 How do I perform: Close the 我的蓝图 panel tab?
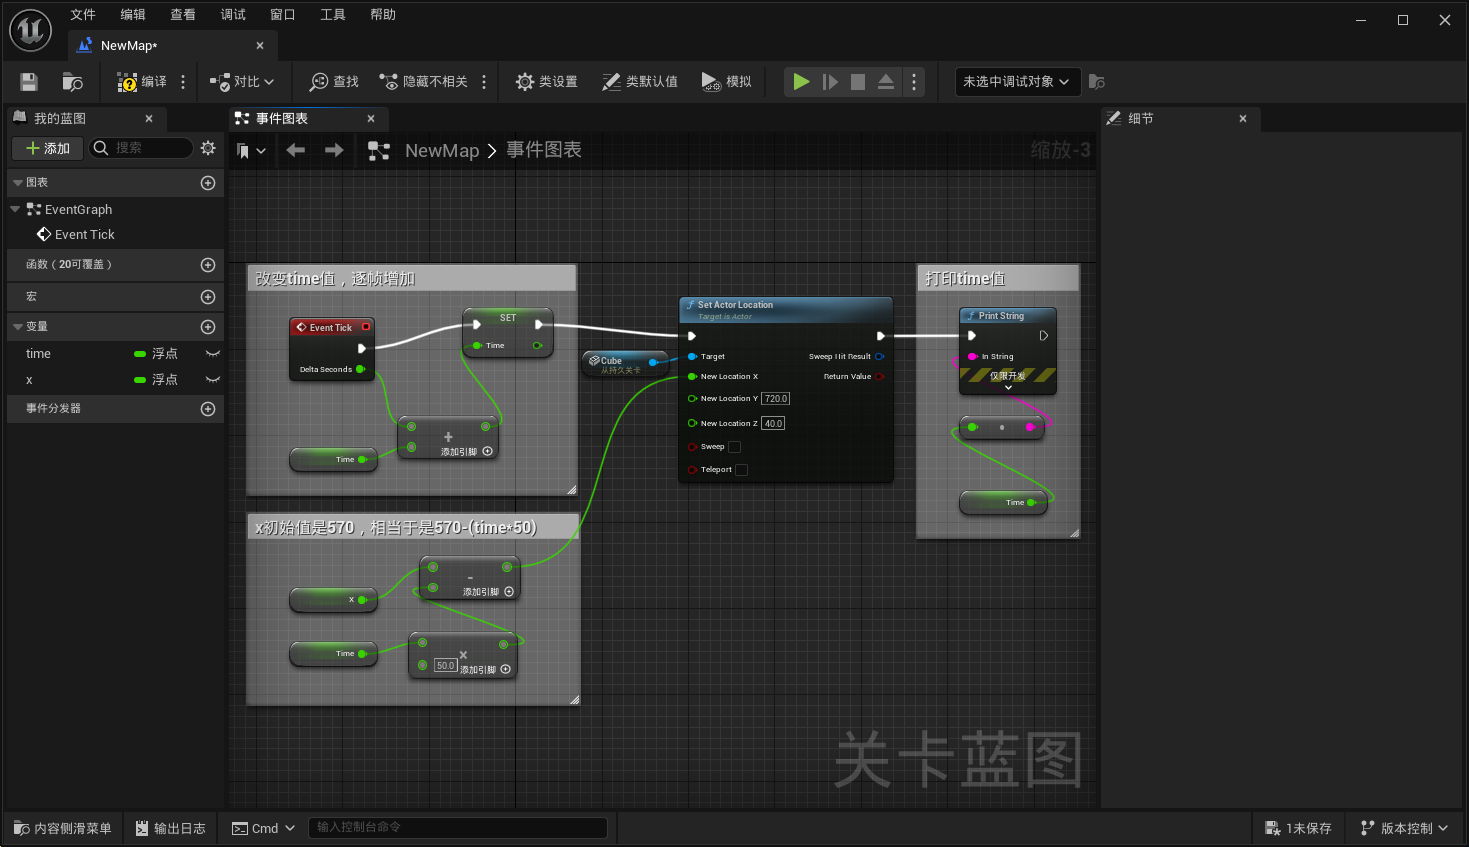[x=149, y=119]
